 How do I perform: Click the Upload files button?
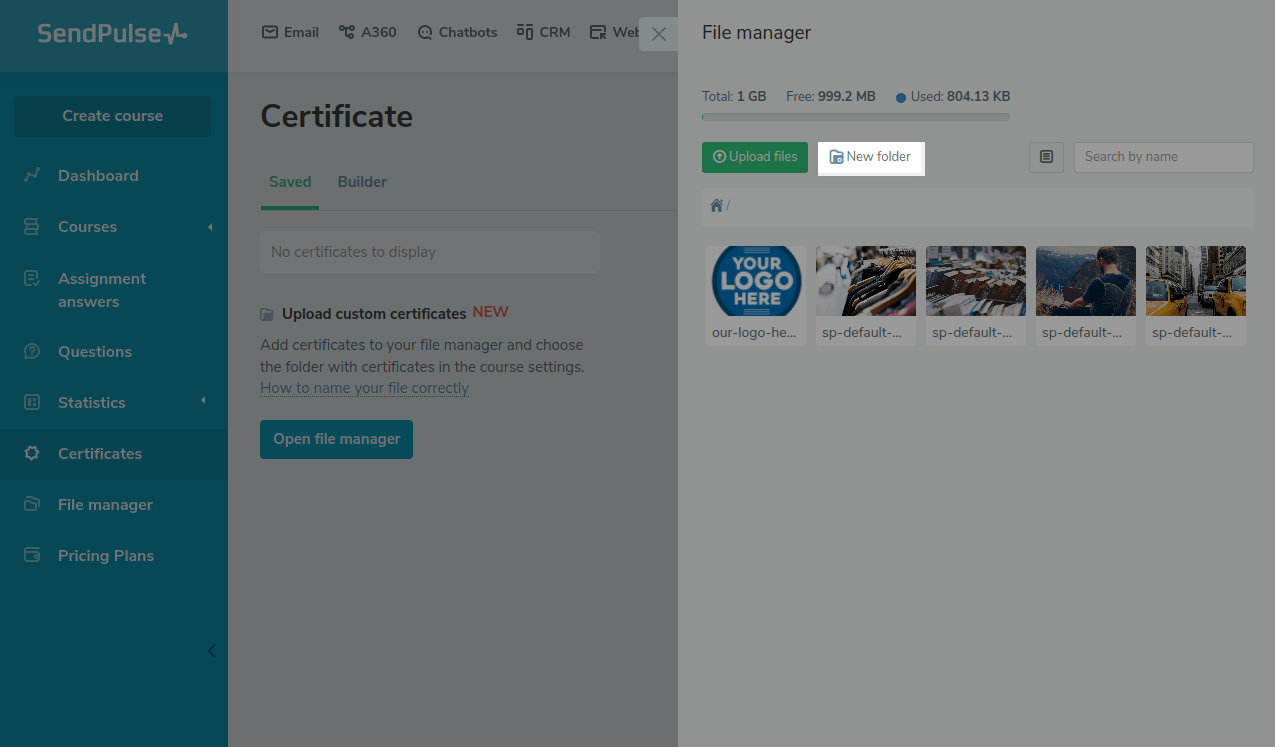pyautogui.click(x=755, y=157)
